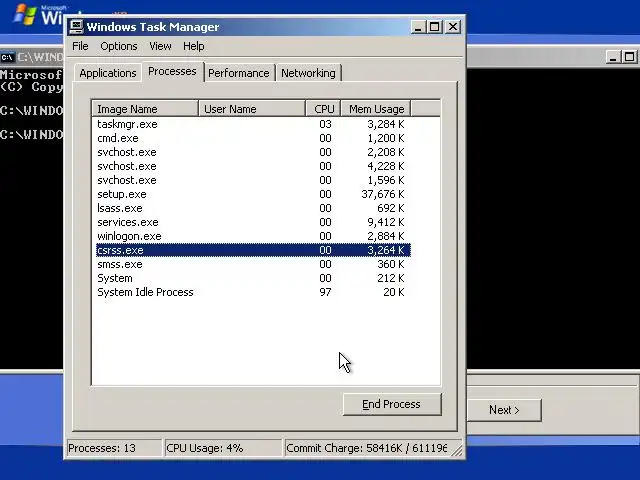Select the smss.exe process
This screenshot has height=480, width=640.
(253, 264)
